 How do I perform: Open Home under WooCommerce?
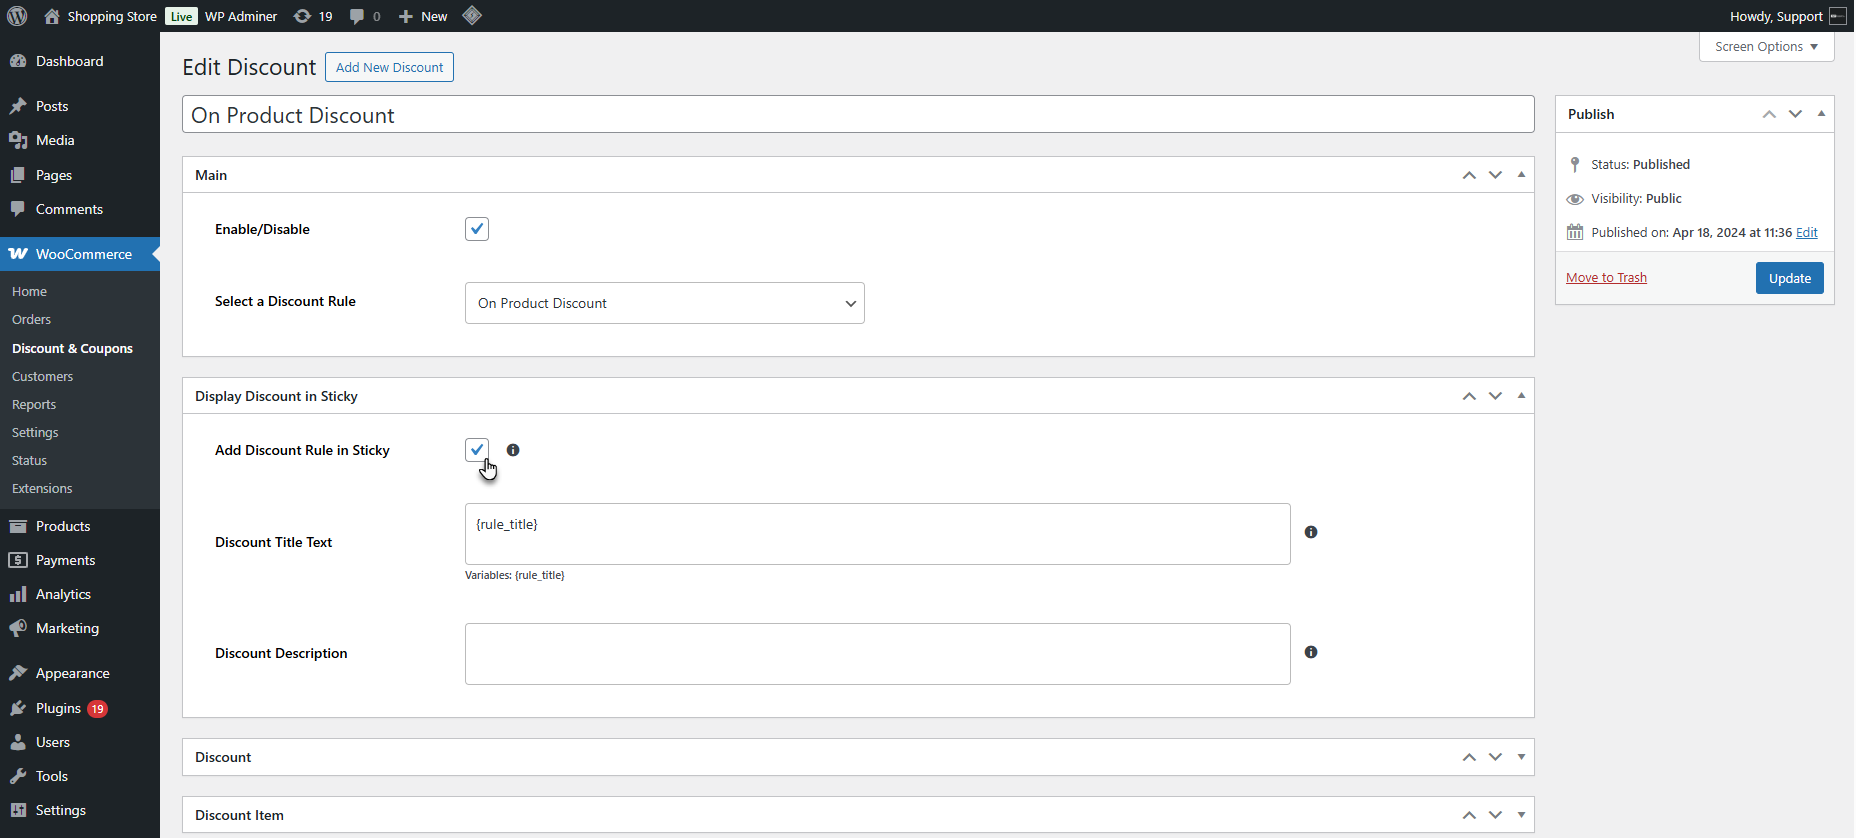pyautogui.click(x=29, y=292)
